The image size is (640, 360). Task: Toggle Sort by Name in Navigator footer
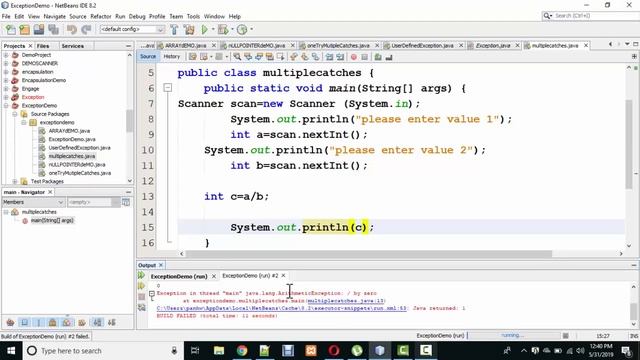(98, 323)
